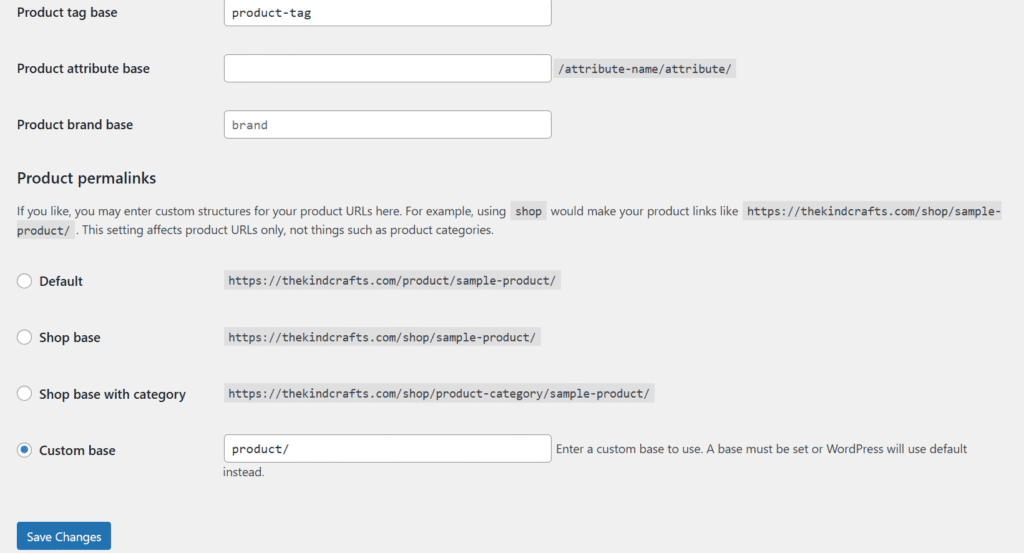The image size is (1024, 553).
Task: Focus the Product brand base text box
Action: (387, 125)
